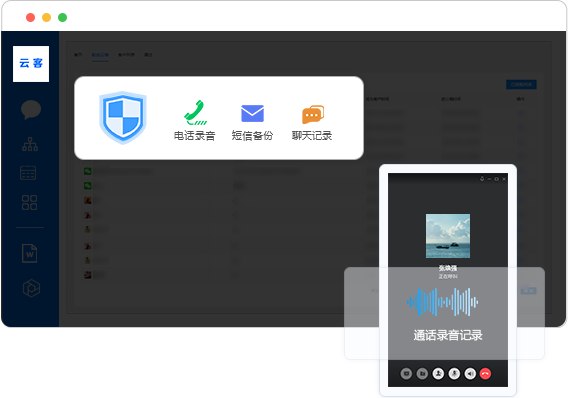Toggle the speaker button in call window
The image size is (568, 398).
click(470, 373)
